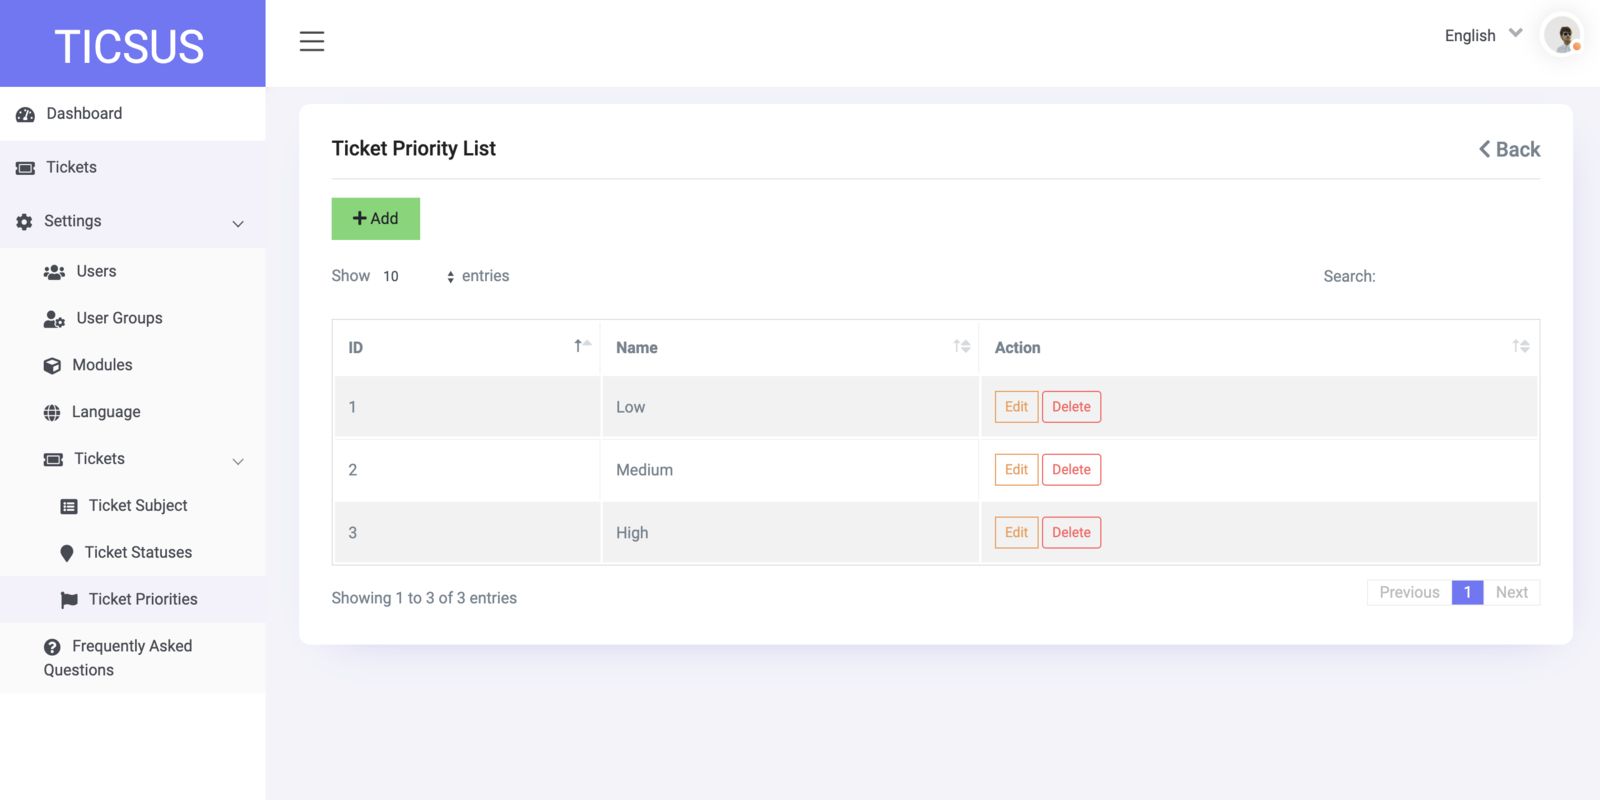
Task: Click the Dashboard gauge icon
Action: click(x=25, y=115)
